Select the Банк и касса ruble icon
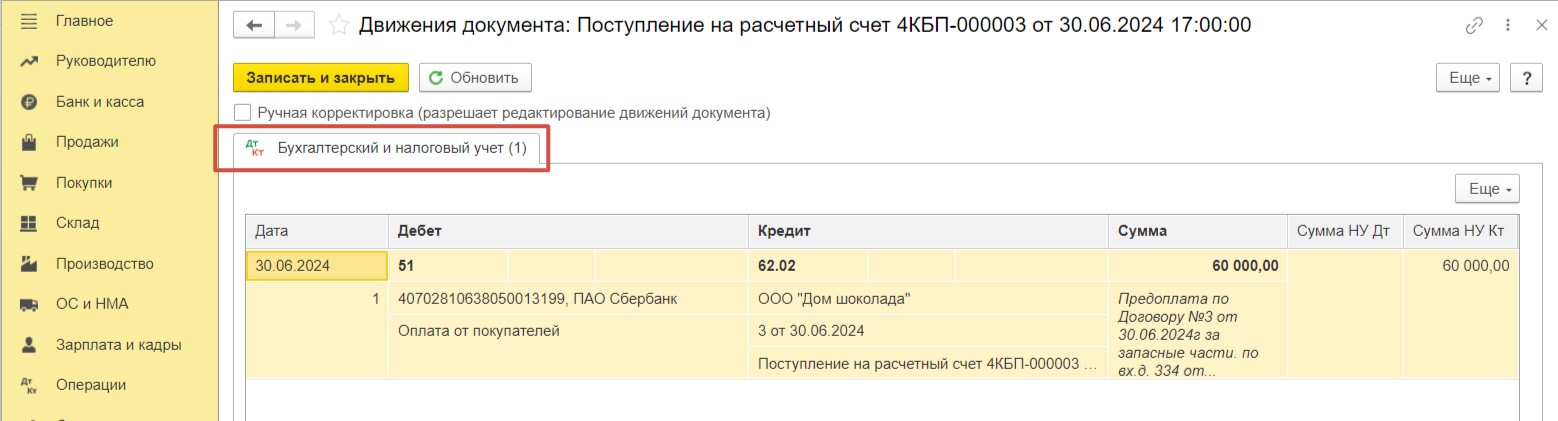This screenshot has width=1558, height=421. (x=29, y=102)
